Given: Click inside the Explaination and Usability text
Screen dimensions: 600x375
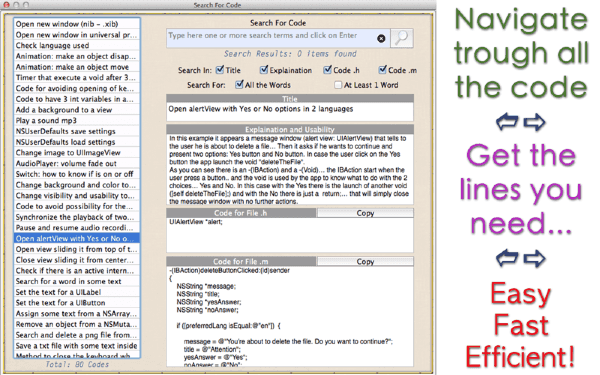Looking at the screenshot, I should tap(290, 169).
